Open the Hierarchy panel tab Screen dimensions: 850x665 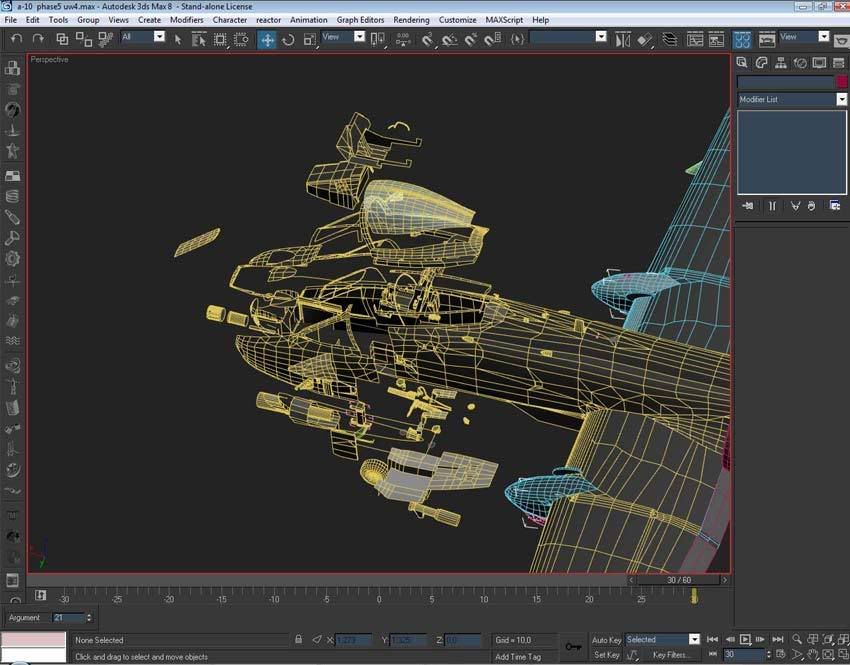click(x=781, y=63)
